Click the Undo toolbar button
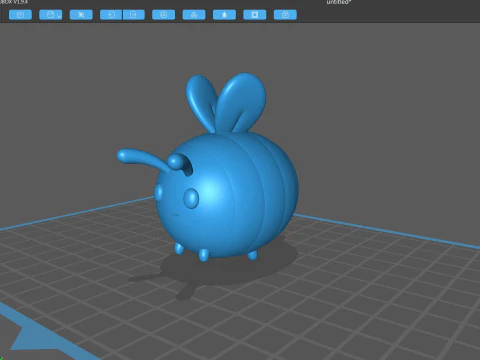This screenshot has width=480, height=360. point(111,15)
